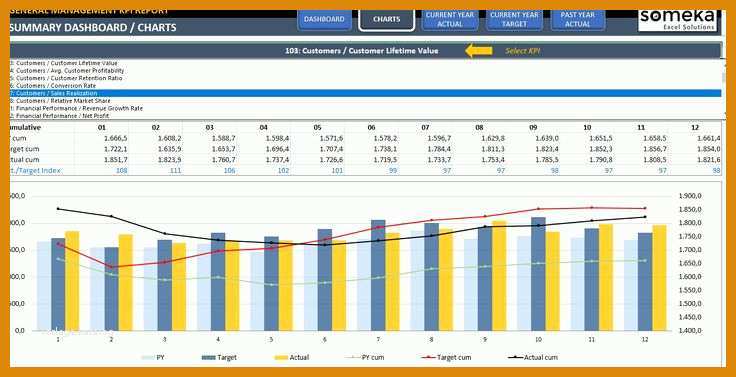Click the Actual cum legend line
The width and height of the screenshot is (736, 377).
pos(515,358)
